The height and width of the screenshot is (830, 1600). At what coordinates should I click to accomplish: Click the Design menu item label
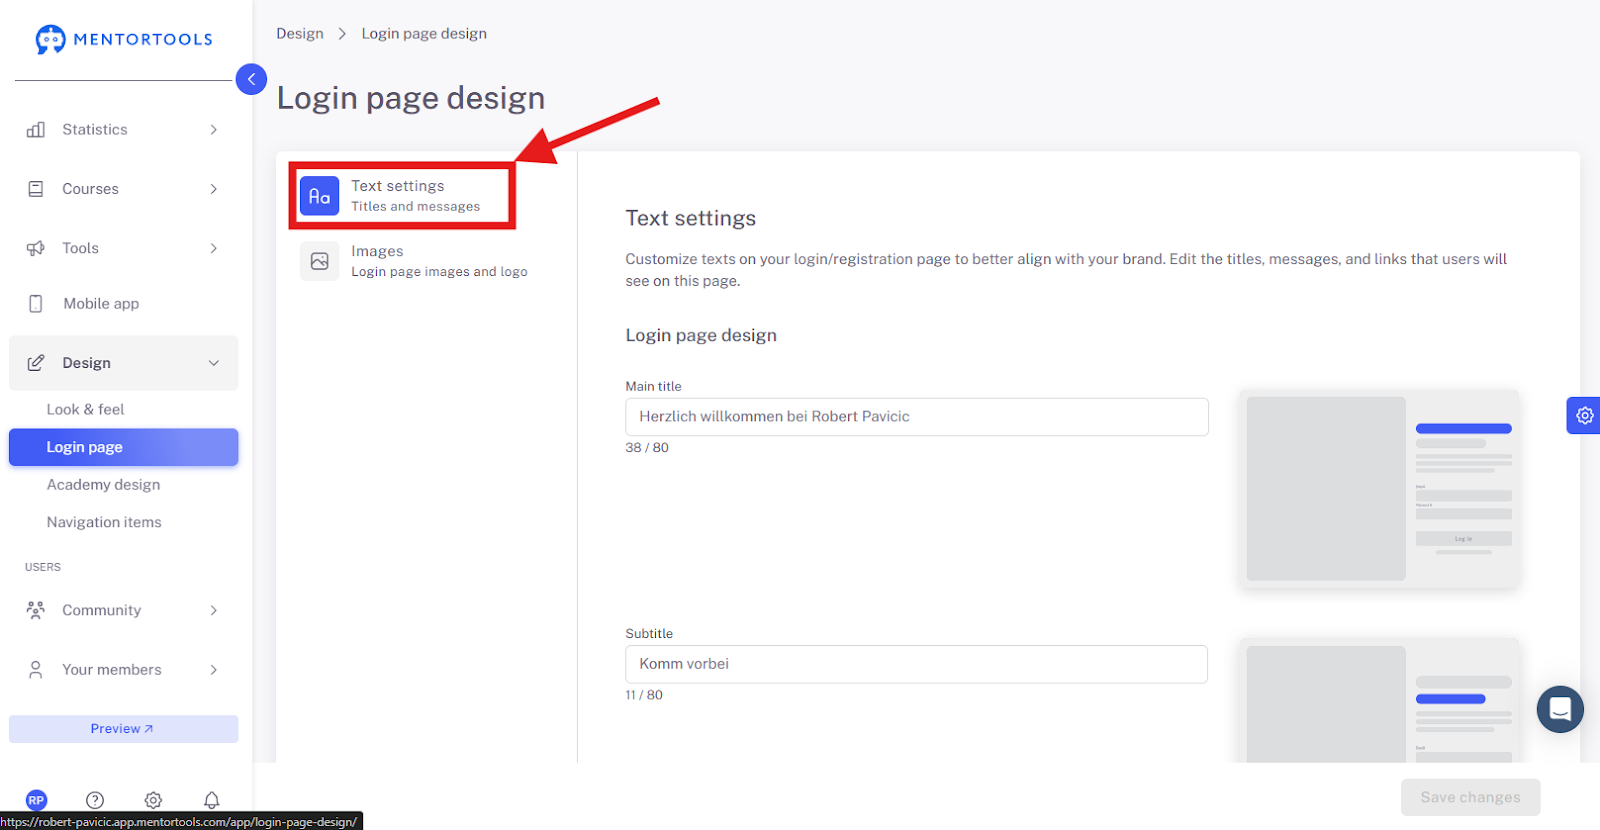(87, 363)
